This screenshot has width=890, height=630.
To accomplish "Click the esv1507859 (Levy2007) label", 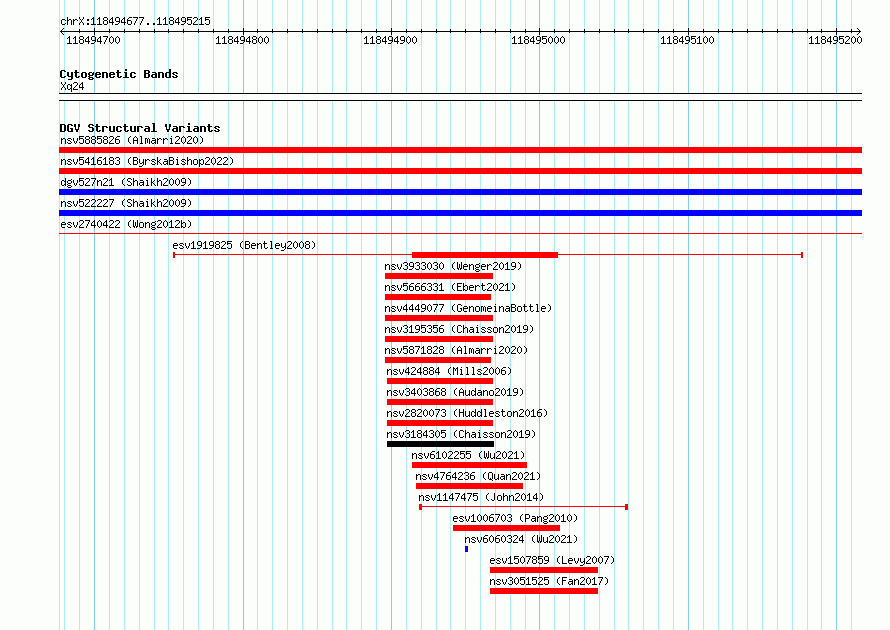I will point(552,560).
